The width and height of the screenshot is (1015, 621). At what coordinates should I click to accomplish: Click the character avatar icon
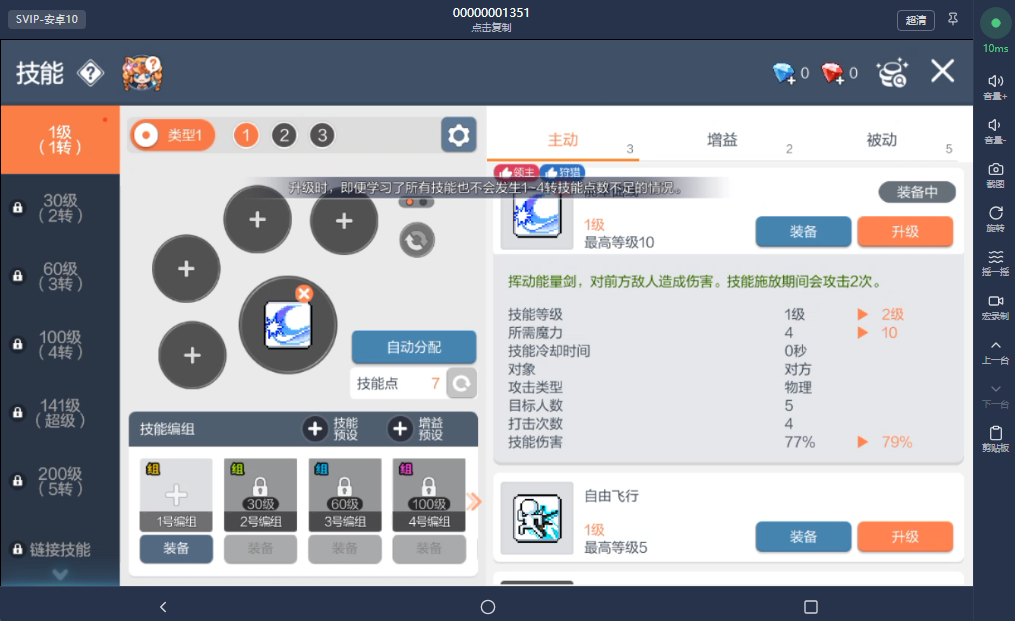(x=142, y=73)
